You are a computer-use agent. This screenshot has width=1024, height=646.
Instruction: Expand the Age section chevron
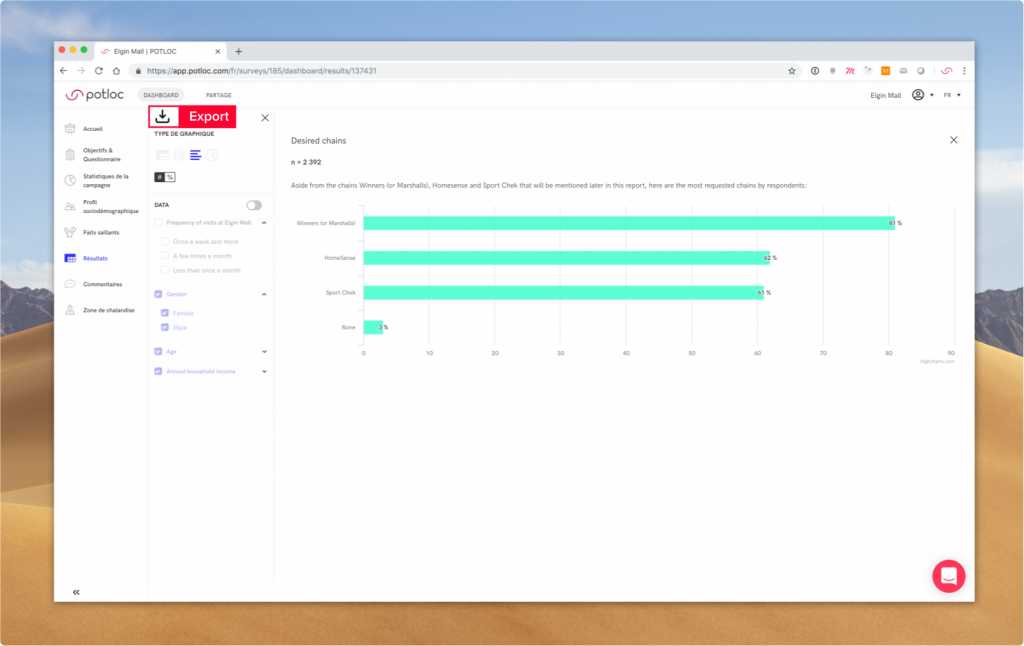[x=264, y=351]
